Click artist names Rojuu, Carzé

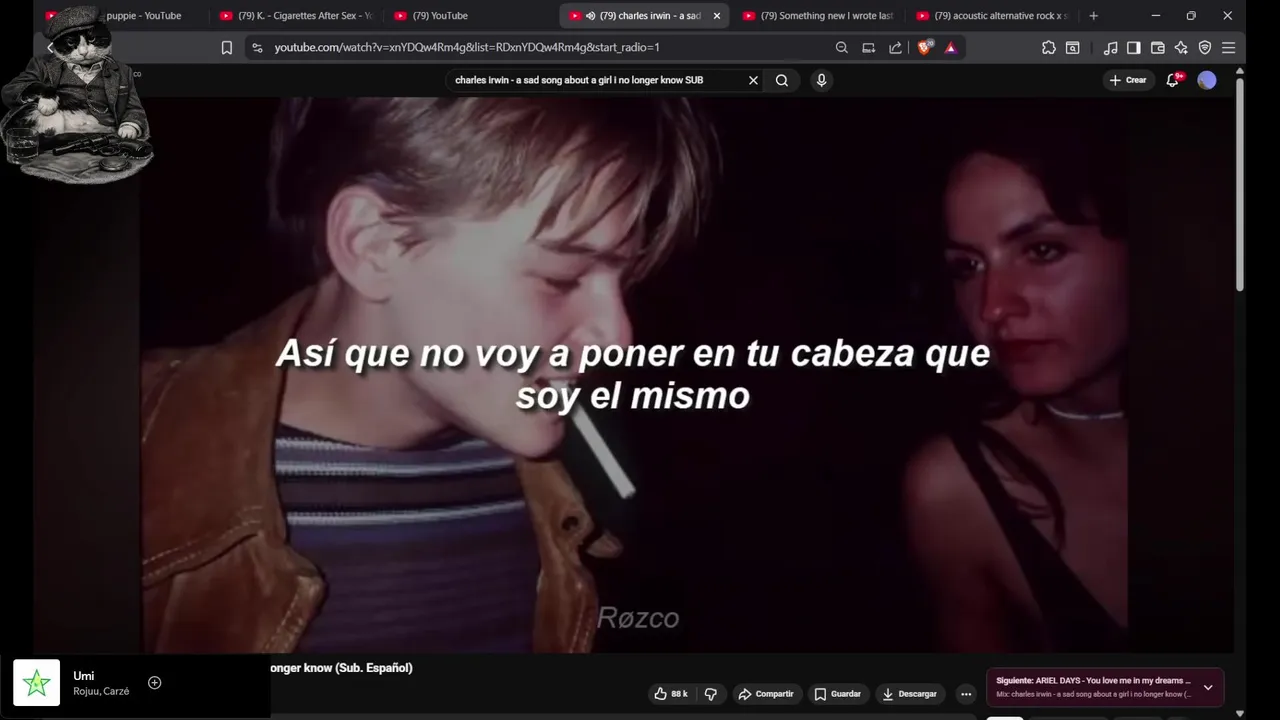tap(101, 692)
